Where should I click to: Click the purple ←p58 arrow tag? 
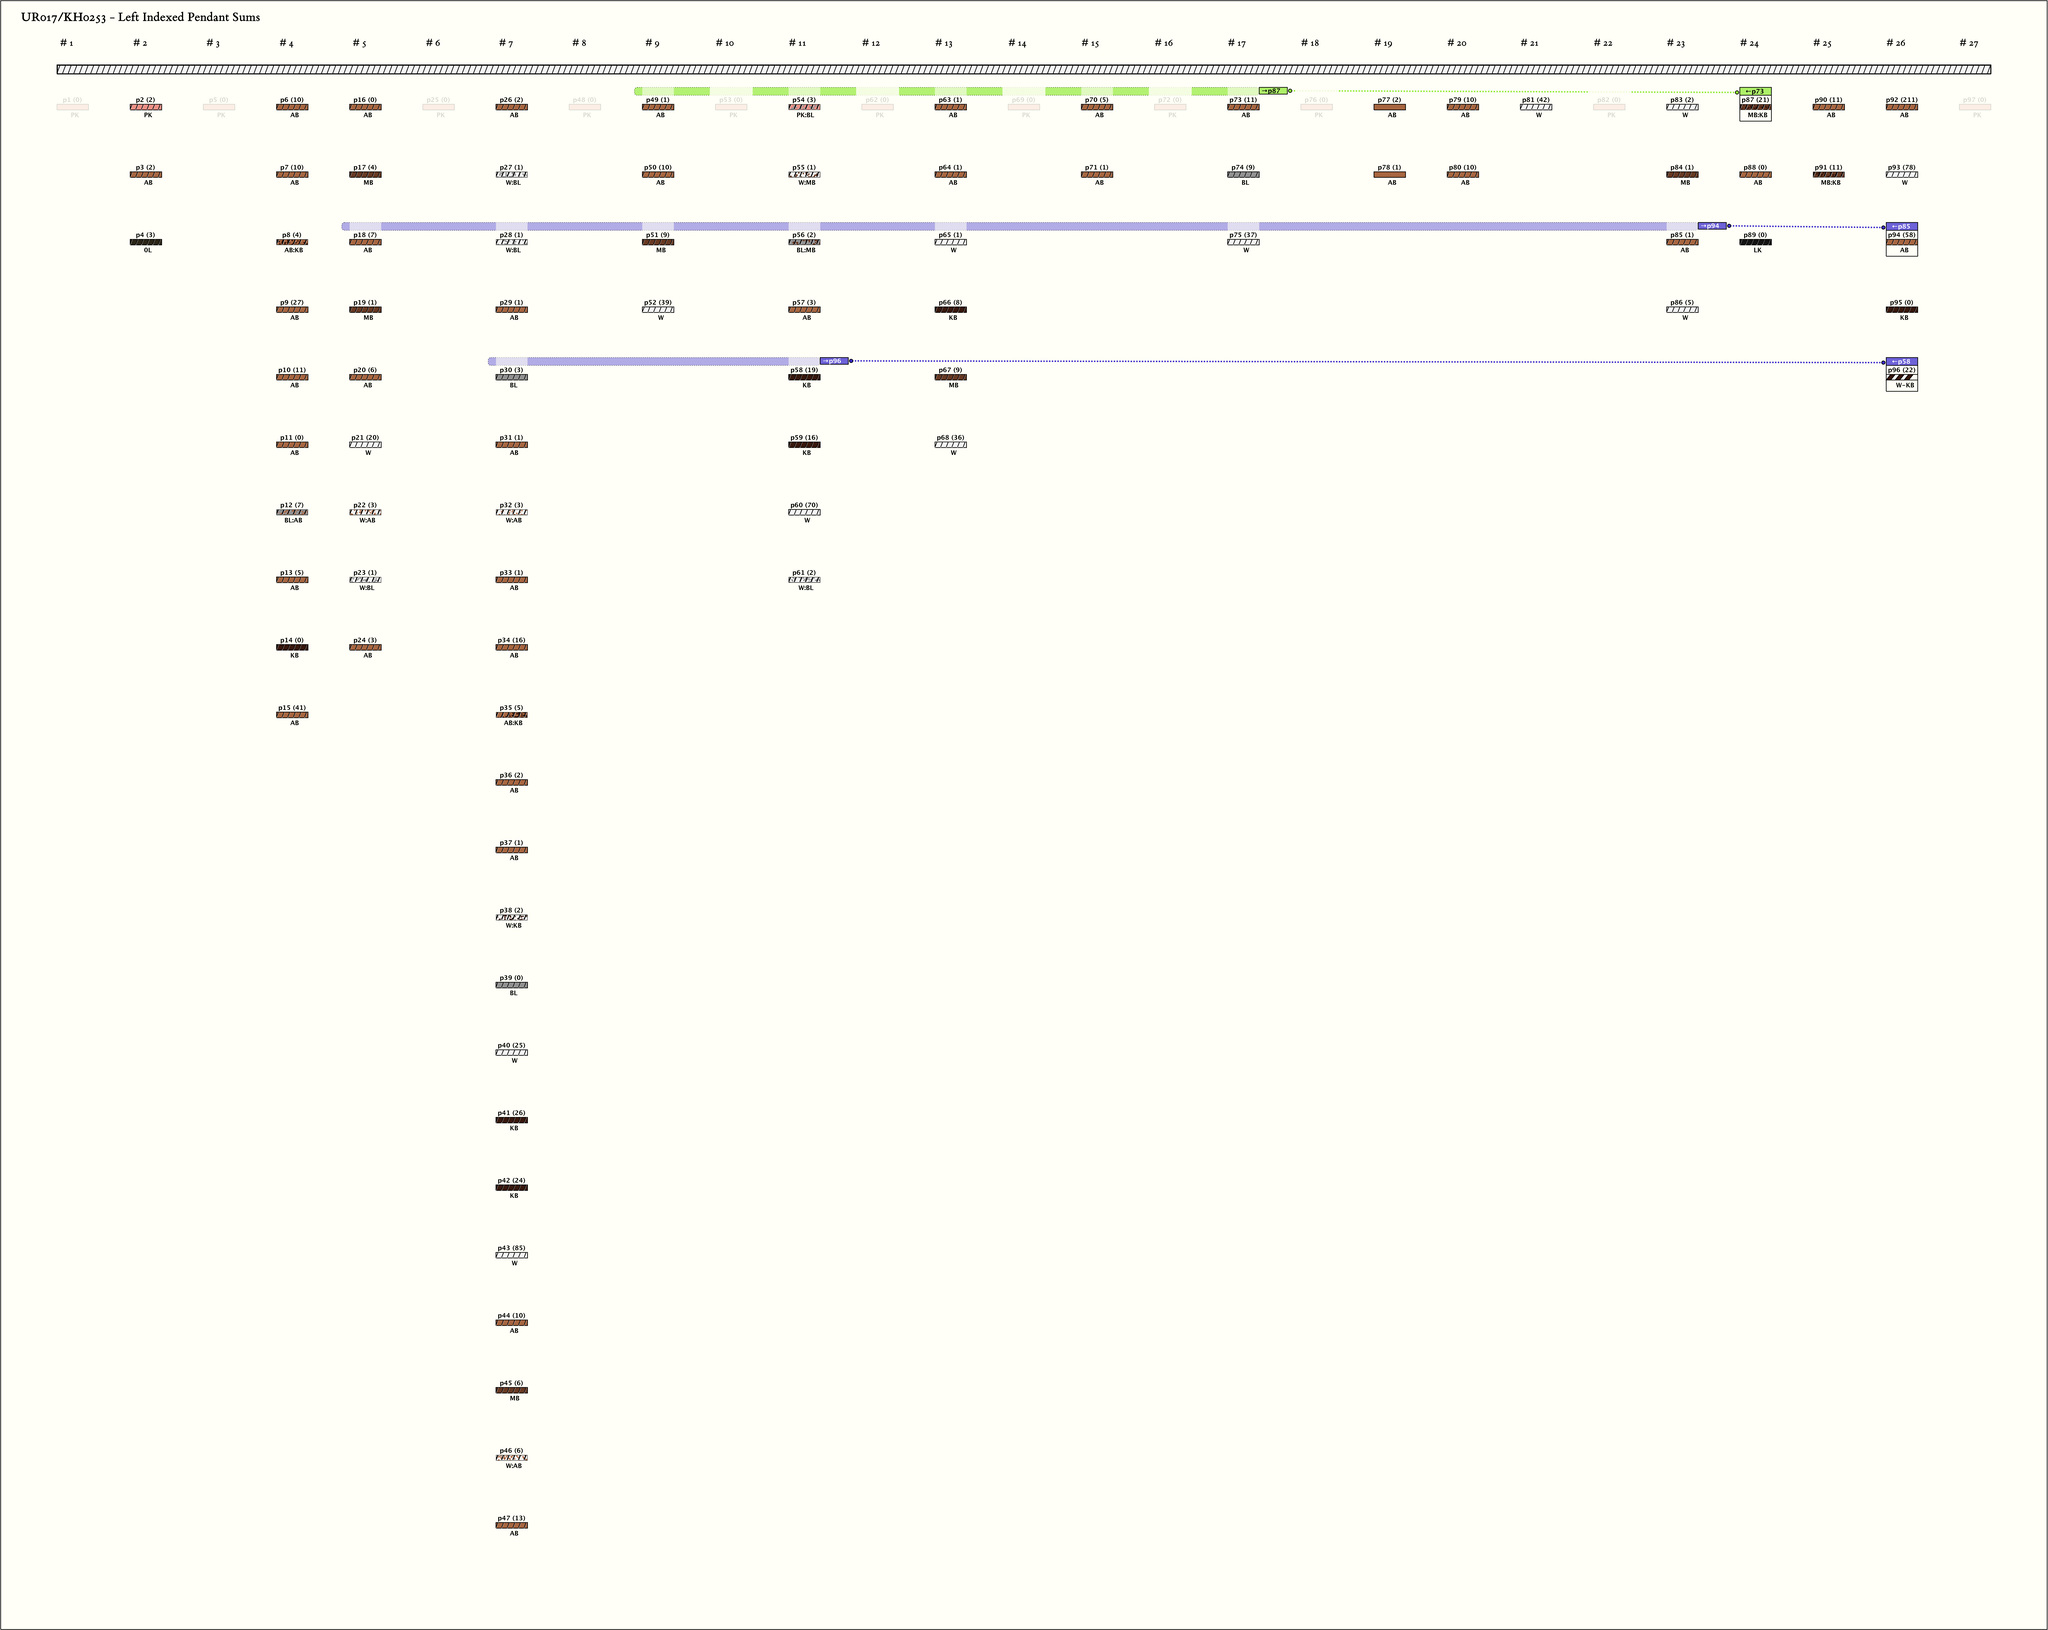pos(1901,362)
